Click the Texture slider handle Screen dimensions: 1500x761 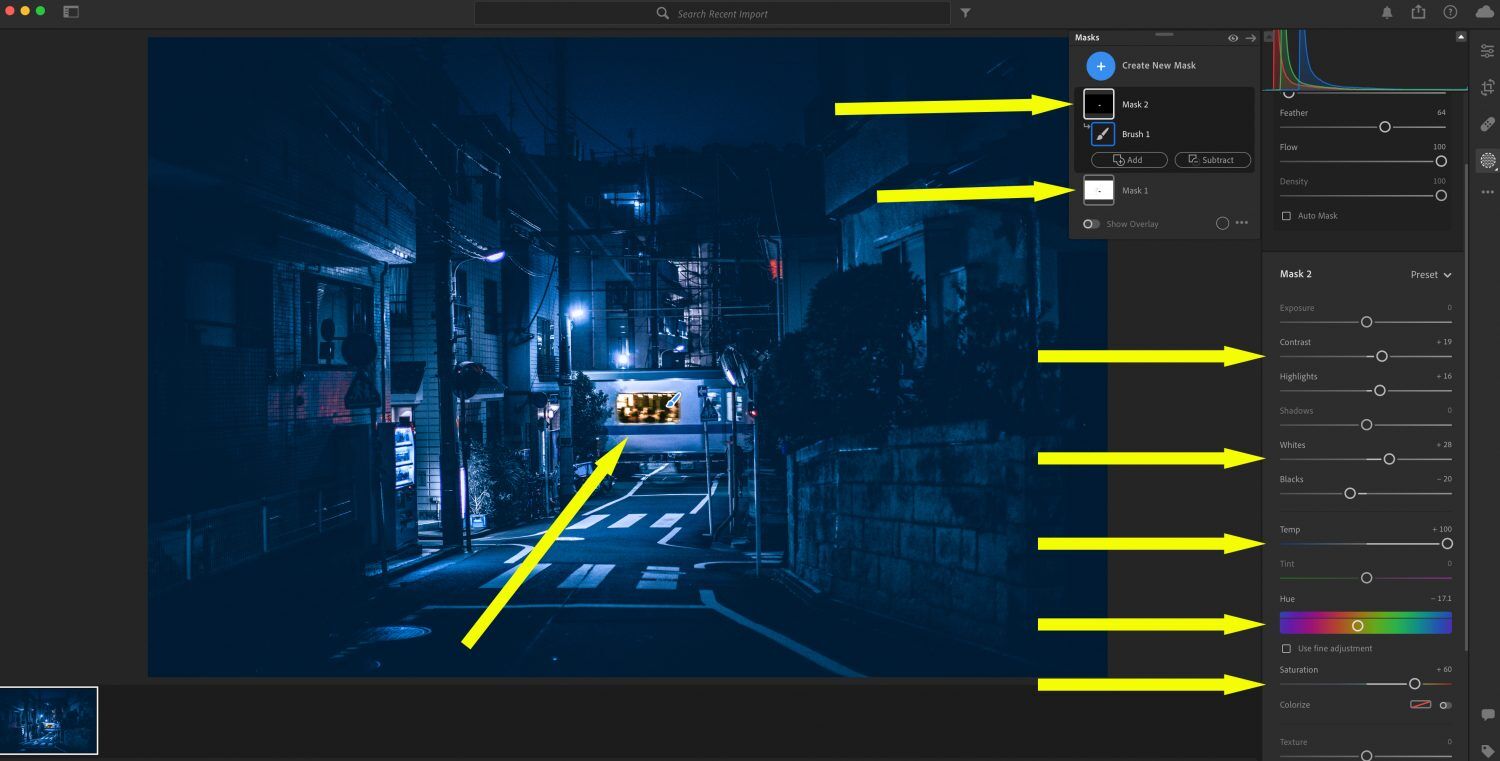coord(1366,756)
